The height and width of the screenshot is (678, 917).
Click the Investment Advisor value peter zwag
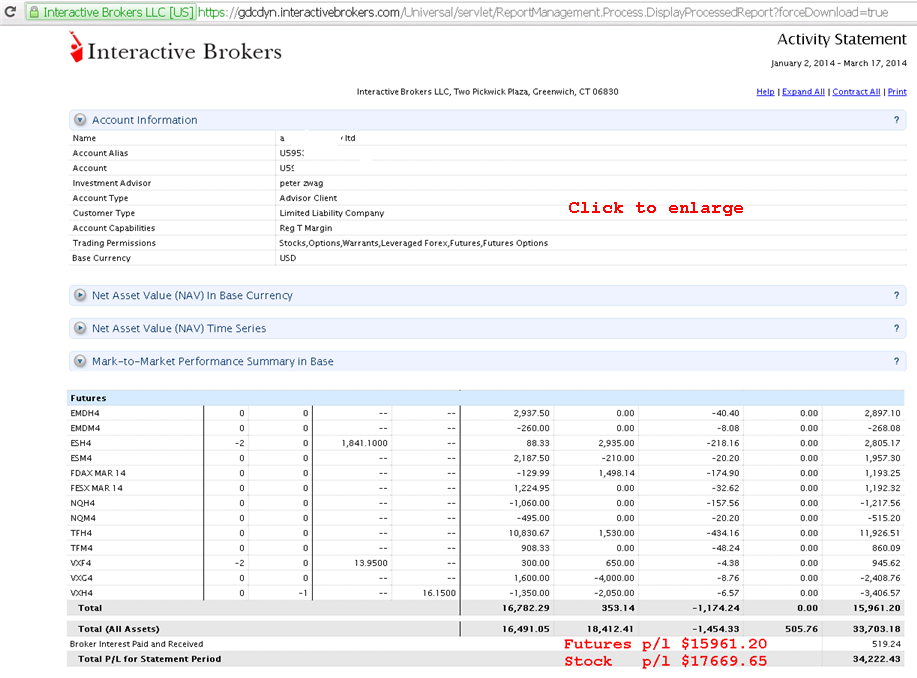tap(301, 183)
